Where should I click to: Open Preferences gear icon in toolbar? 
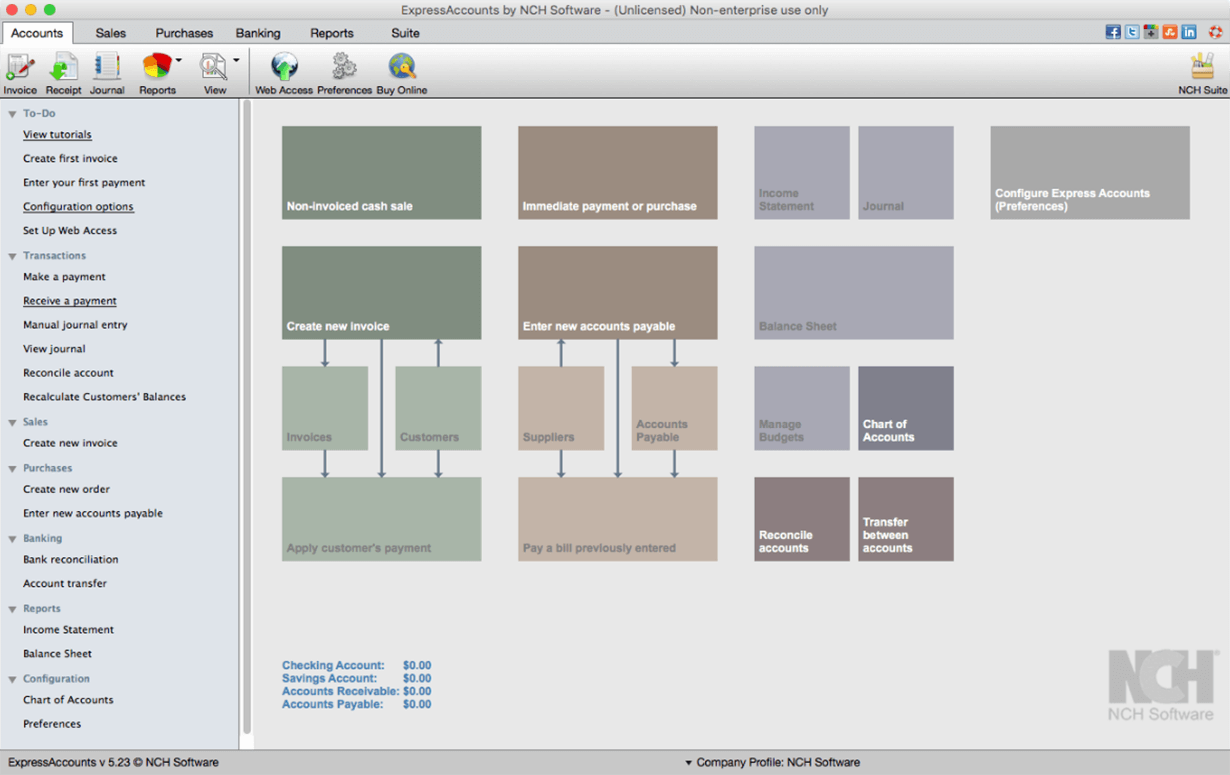pos(344,68)
